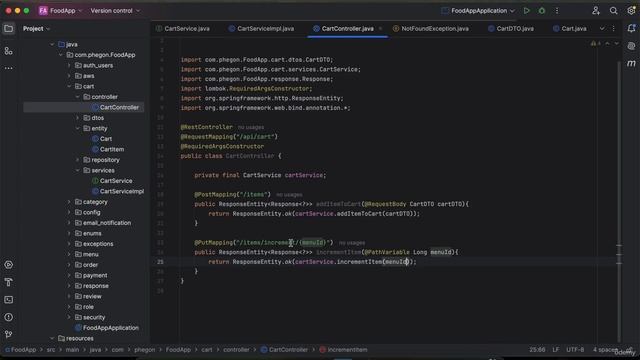Screen dimensions: 640x360
Task: Click the src breadcrumb segment
Action: (51, 350)
